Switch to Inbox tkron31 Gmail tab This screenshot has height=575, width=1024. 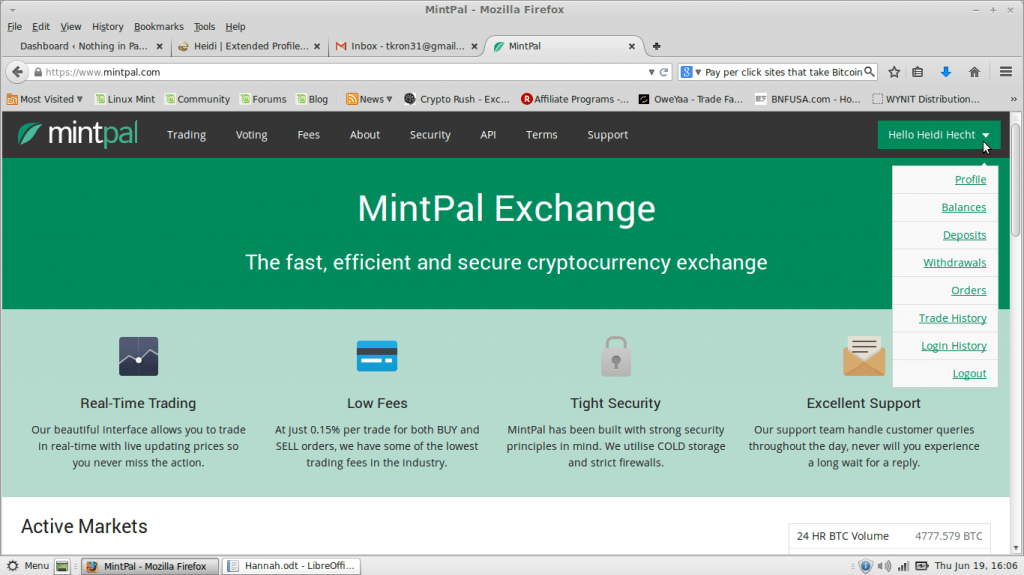(x=406, y=46)
